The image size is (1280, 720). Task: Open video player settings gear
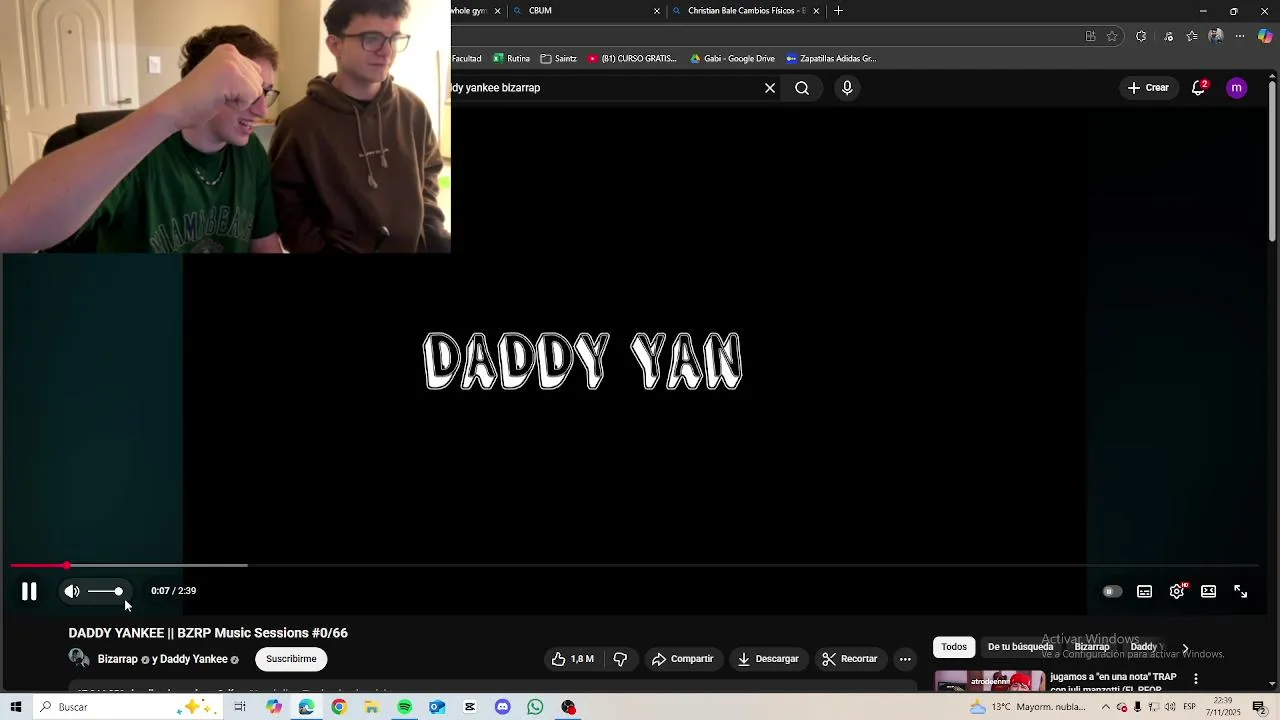tap(1177, 592)
